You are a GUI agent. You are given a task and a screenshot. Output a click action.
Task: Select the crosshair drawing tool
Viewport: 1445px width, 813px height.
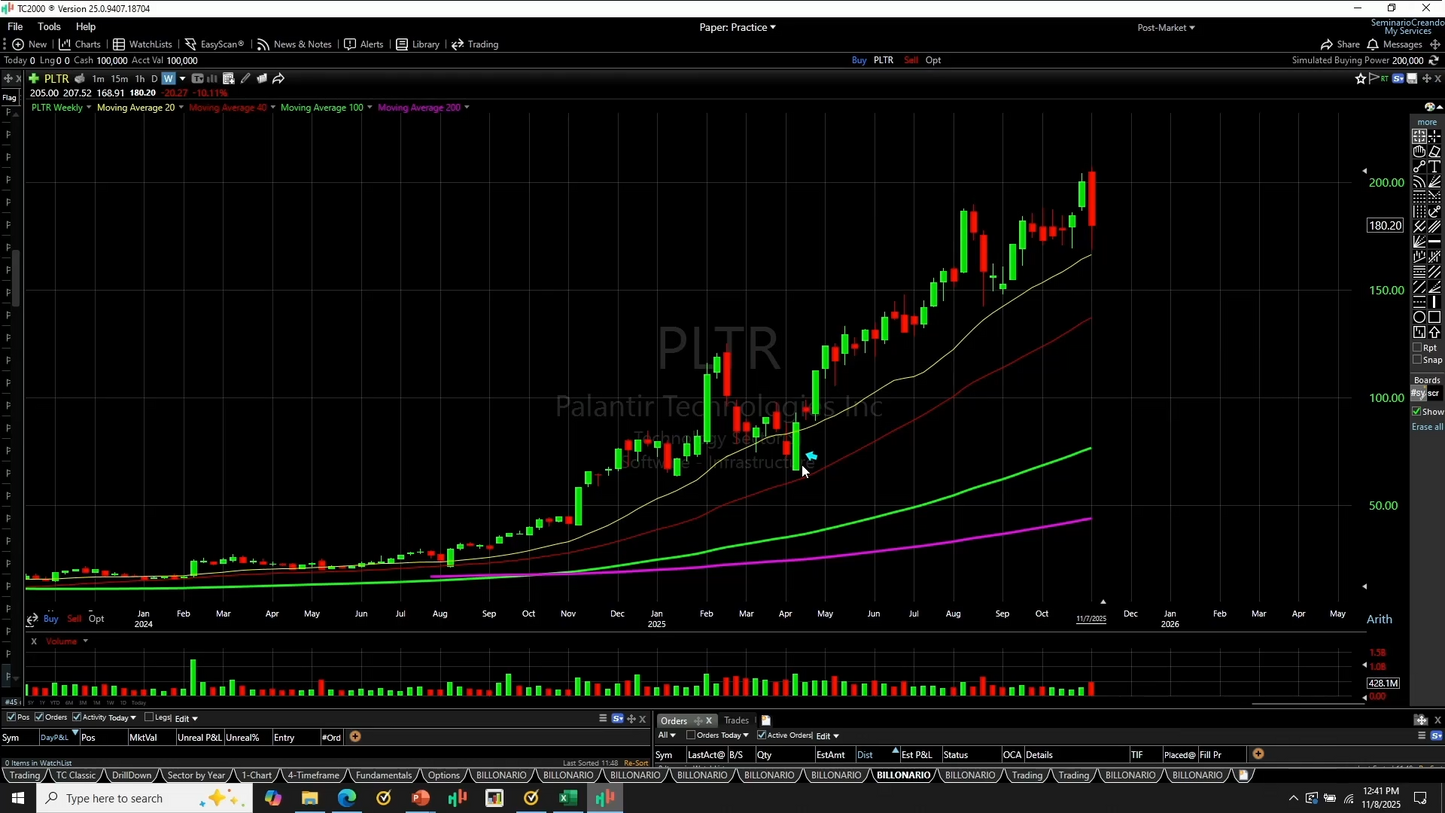coord(1434,137)
